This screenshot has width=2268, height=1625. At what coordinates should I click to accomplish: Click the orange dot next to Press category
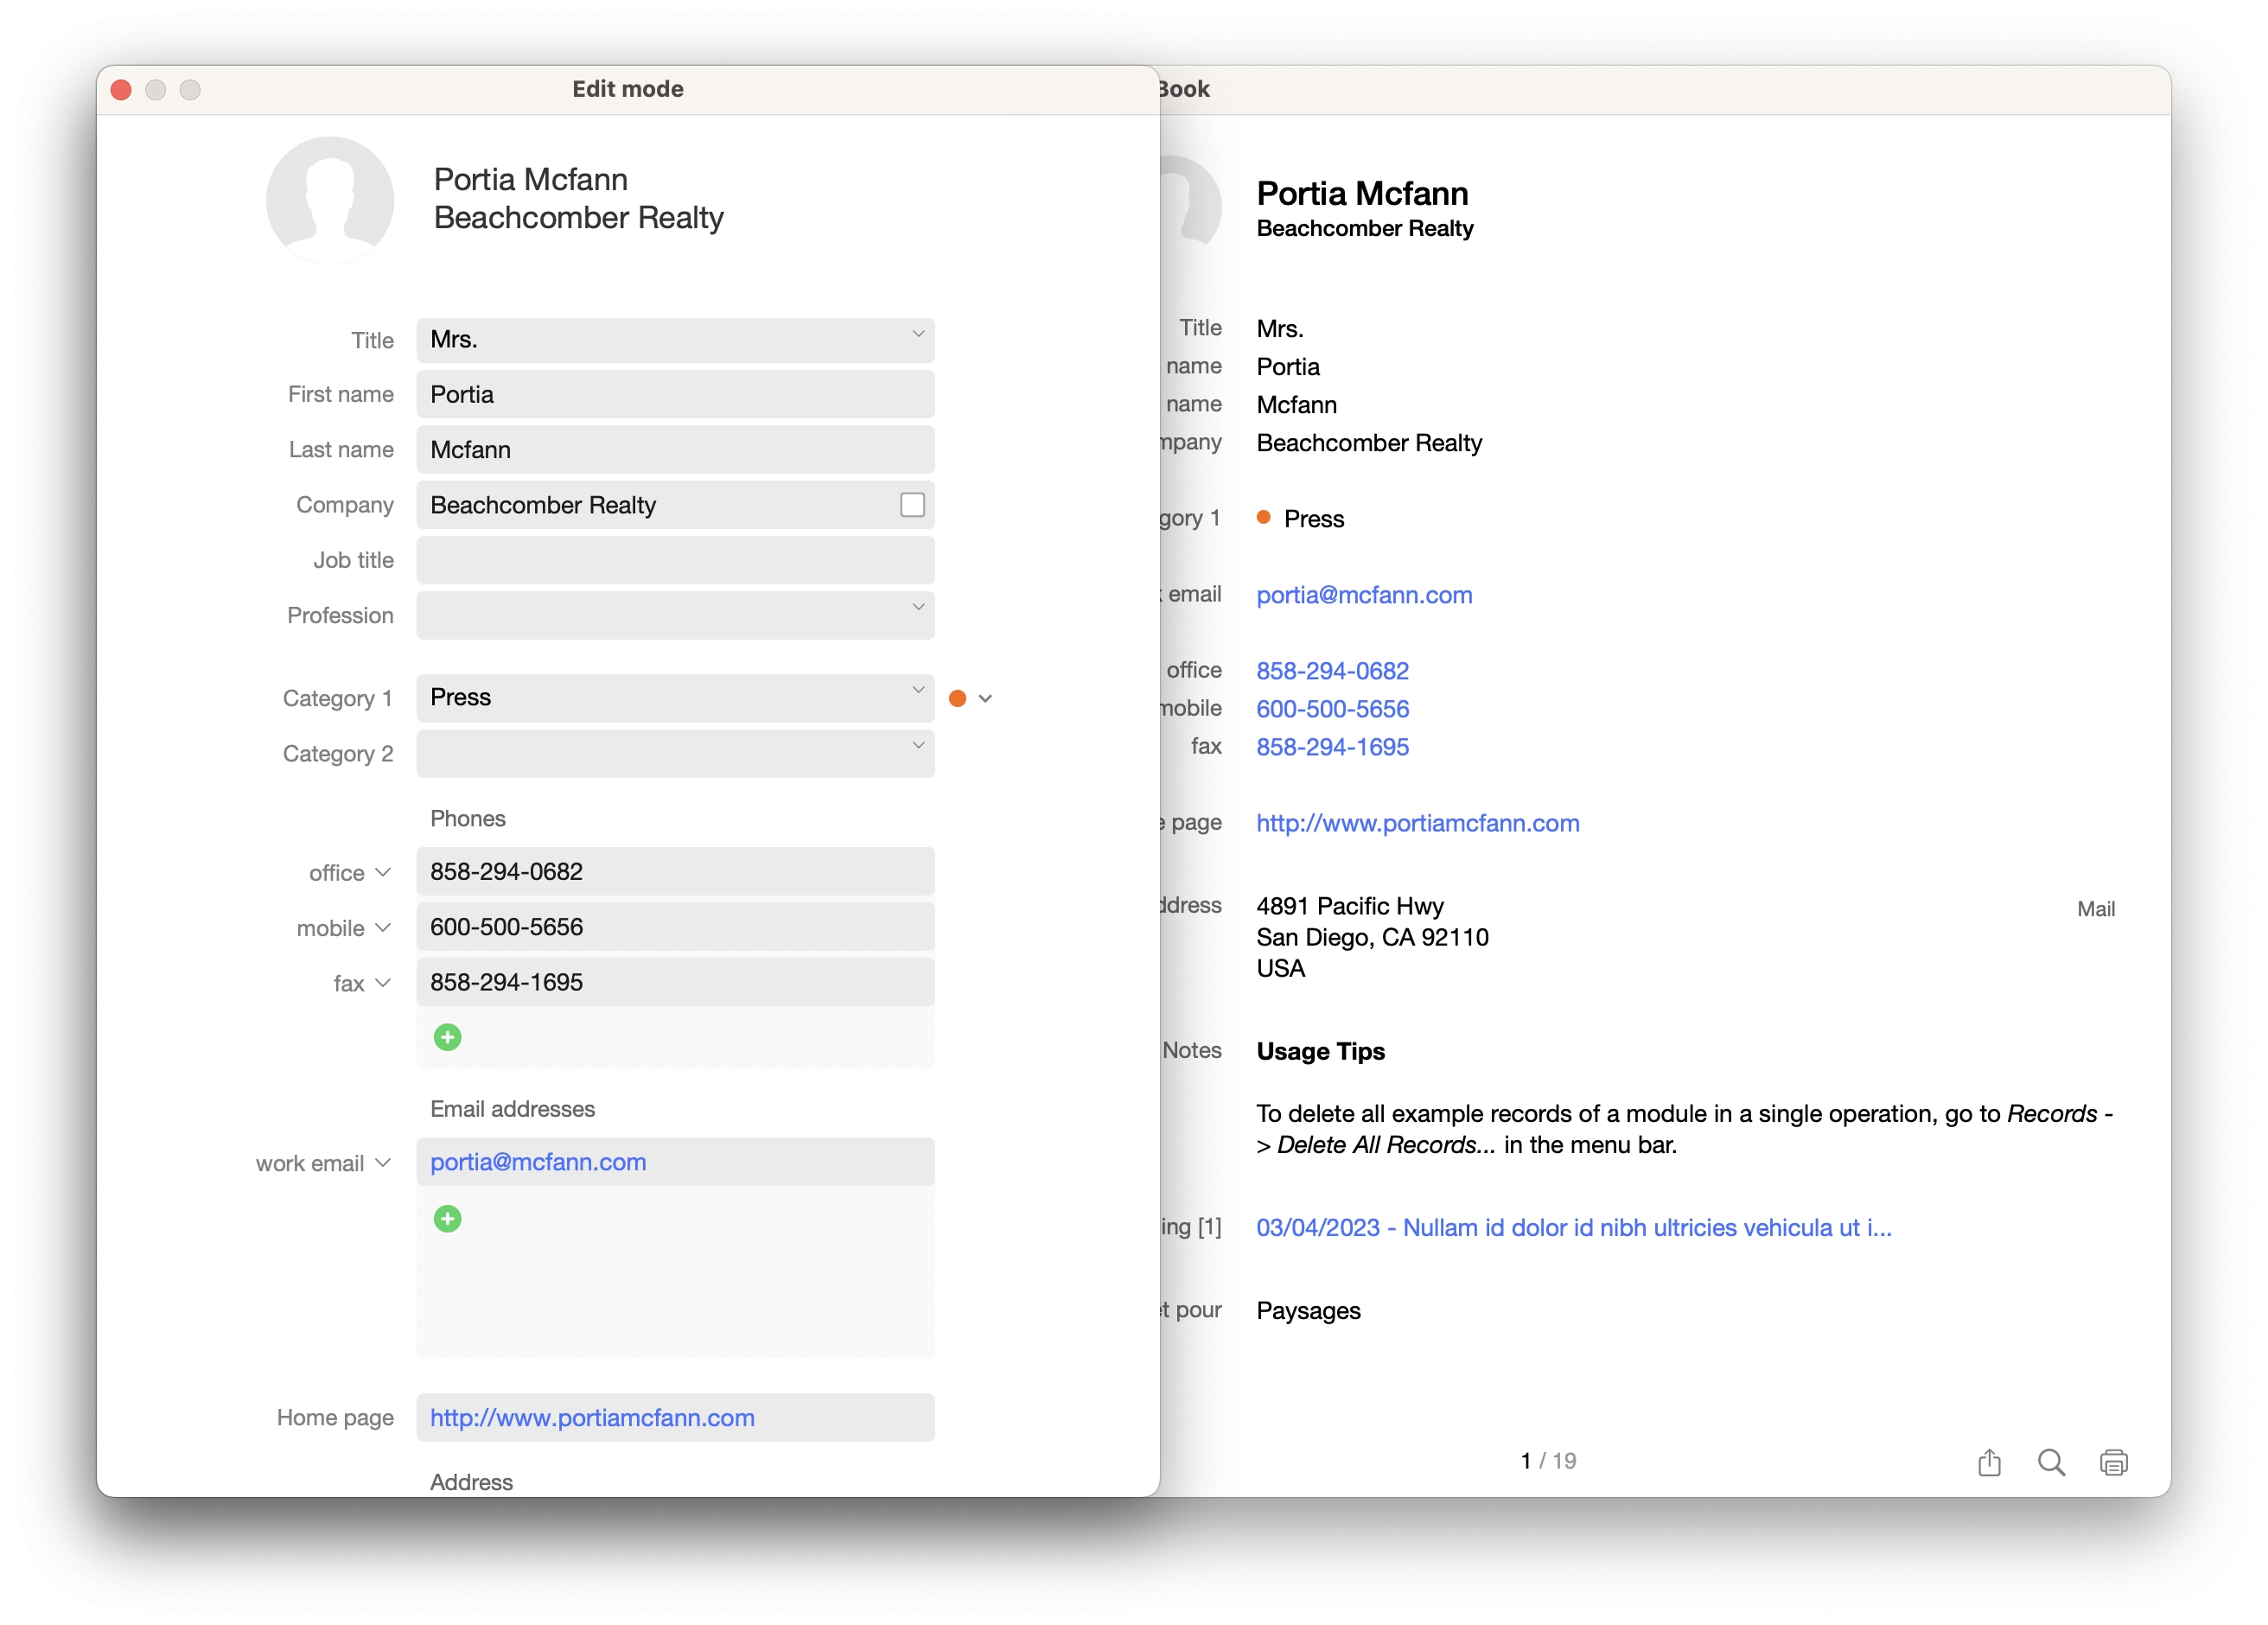point(1265,518)
